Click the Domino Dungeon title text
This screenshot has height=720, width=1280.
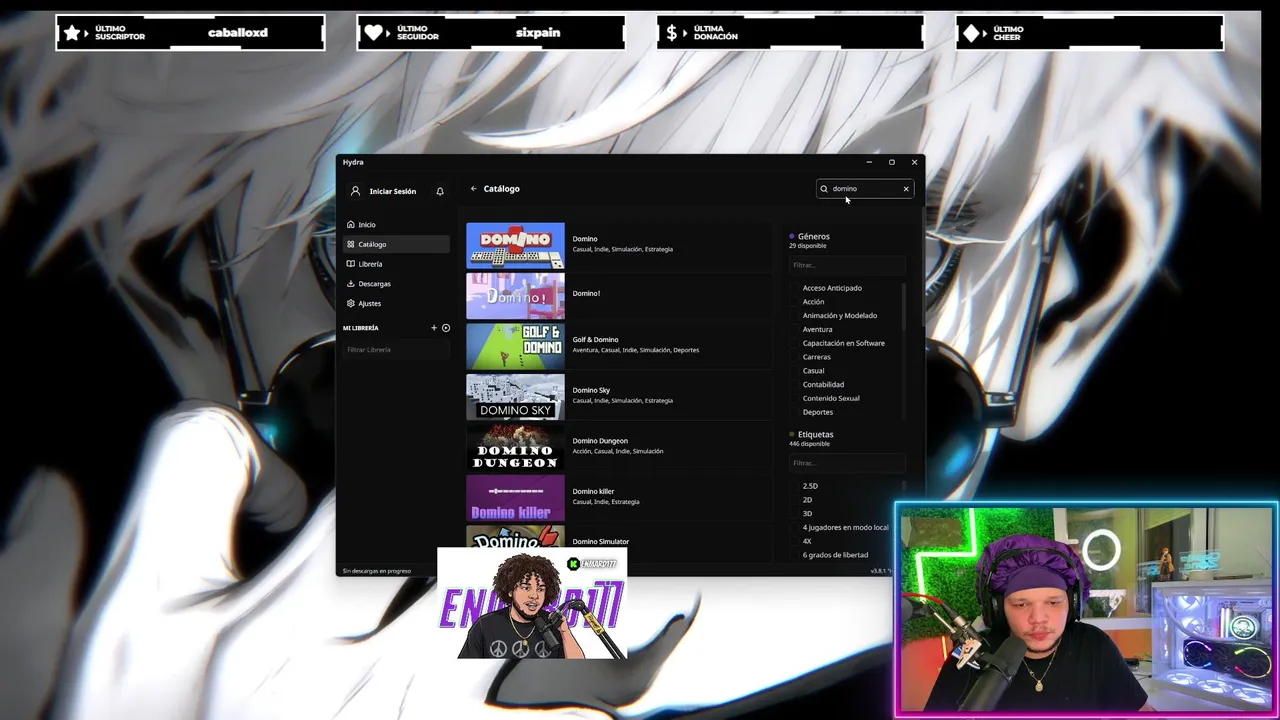(x=600, y=441)
